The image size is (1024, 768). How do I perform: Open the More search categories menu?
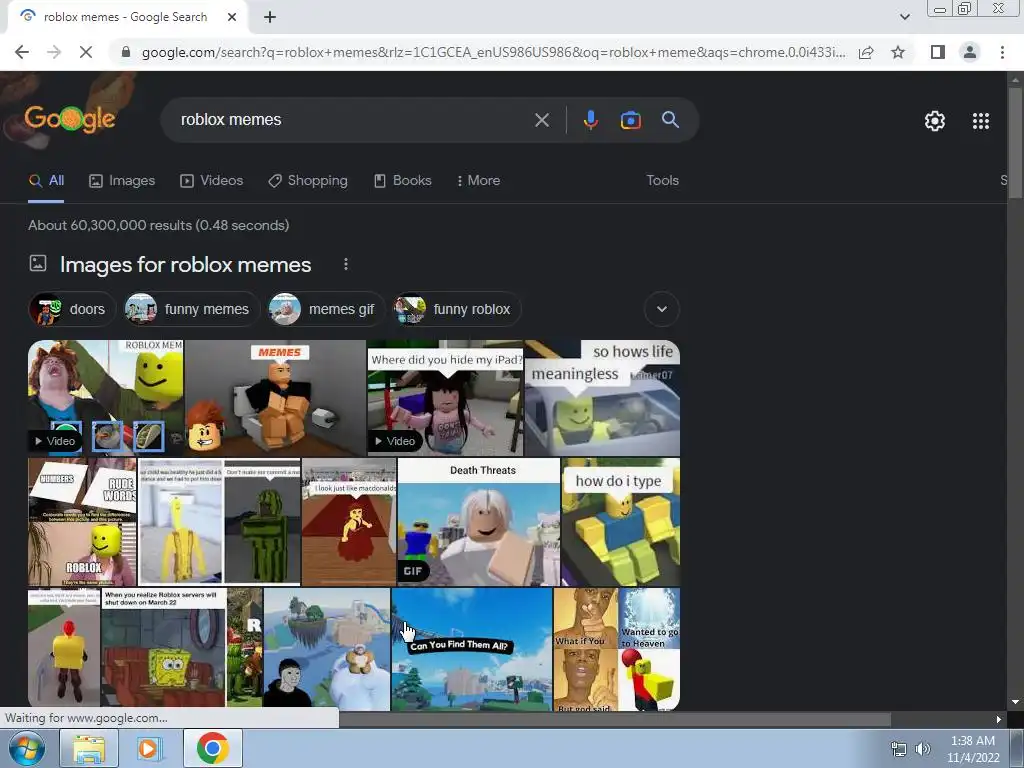(479, 181)
